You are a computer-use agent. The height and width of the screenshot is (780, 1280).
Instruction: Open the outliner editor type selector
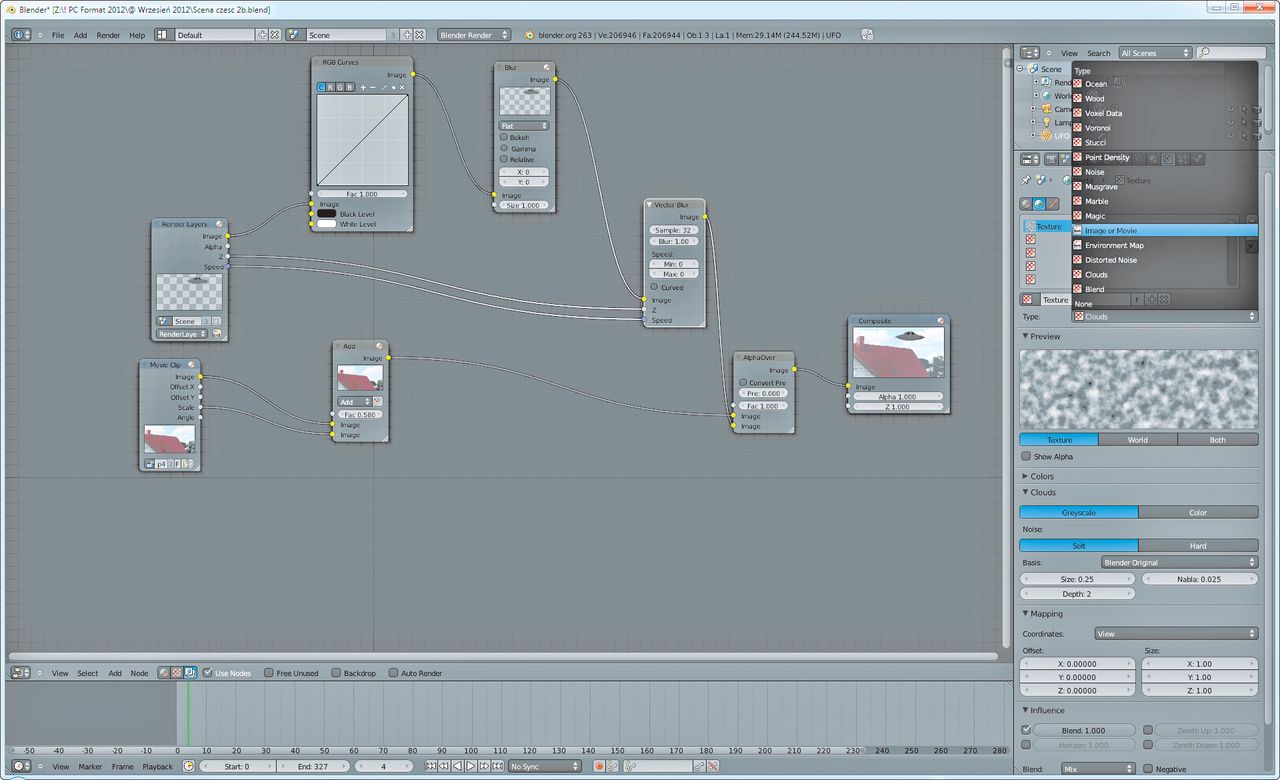click(1030, 52)
